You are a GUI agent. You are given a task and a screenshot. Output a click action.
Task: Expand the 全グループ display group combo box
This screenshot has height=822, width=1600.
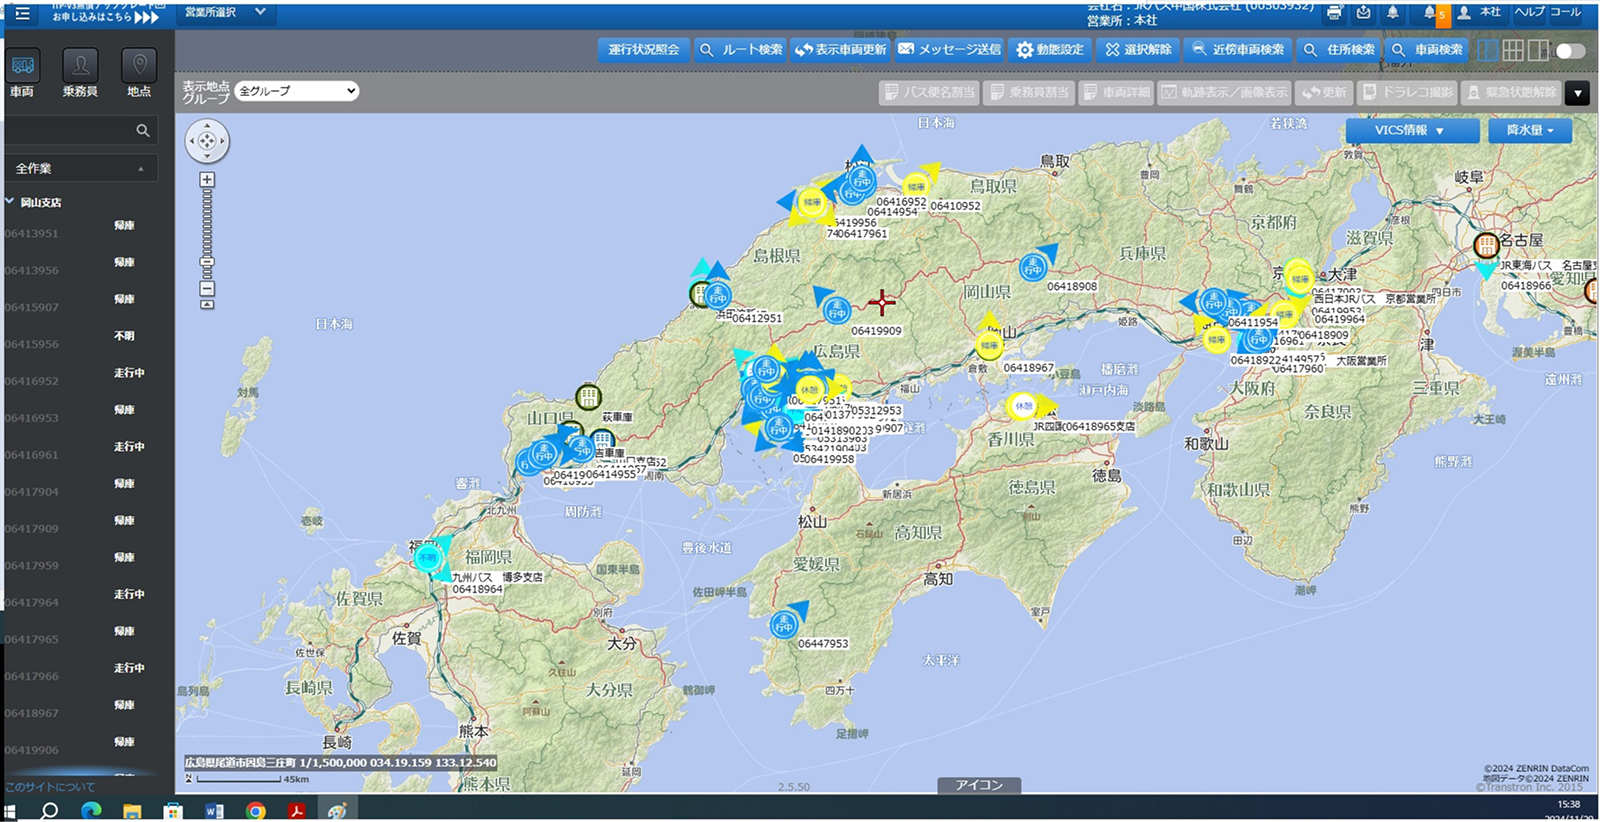pyautogui.click(x=297, y=91)
